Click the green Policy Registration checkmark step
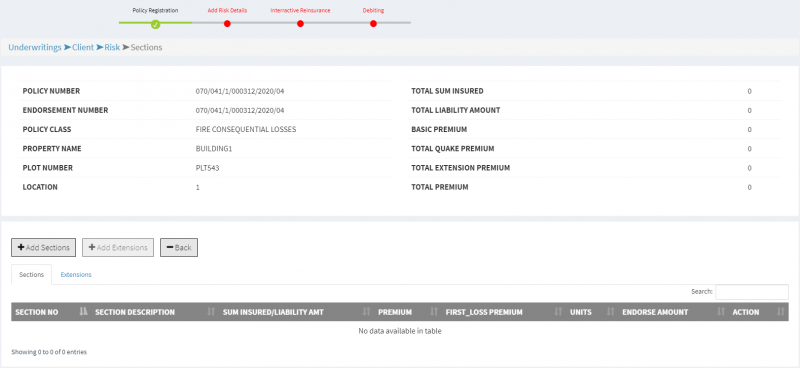Image resolution: width=800 pixels, height=368 pixels. [156, 24]
